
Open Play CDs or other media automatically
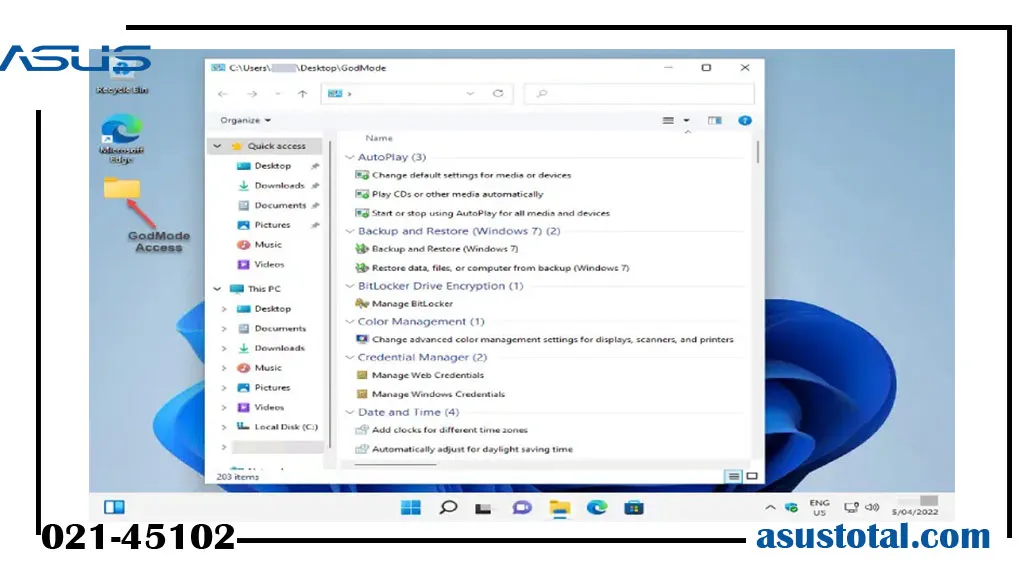tap(457, 194)
